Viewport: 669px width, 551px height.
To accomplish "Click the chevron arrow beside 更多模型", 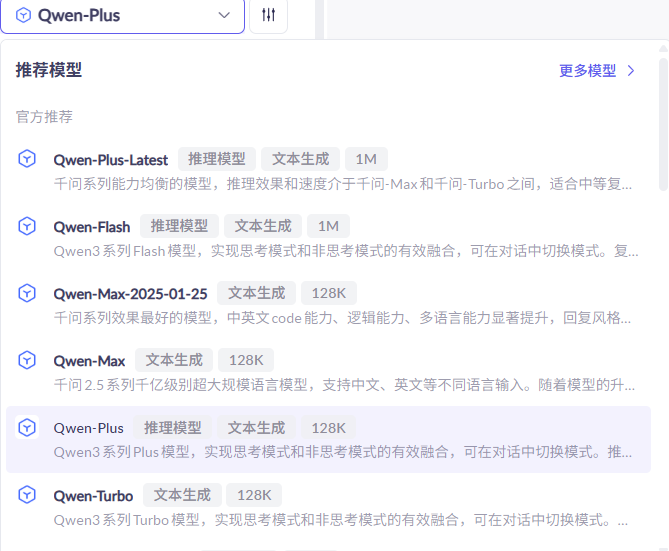I will [x=631, y=70].
